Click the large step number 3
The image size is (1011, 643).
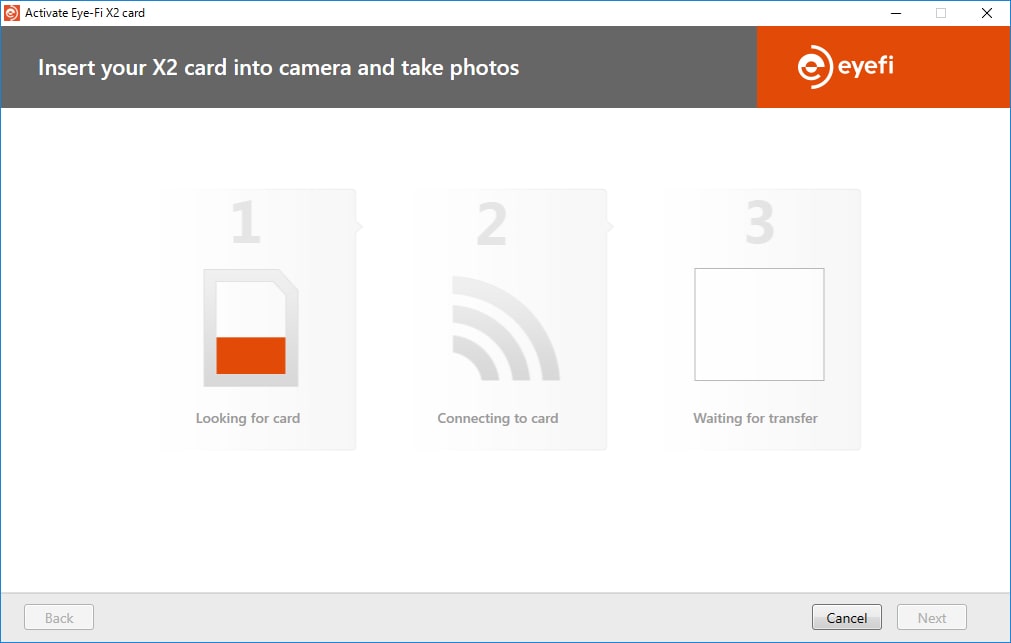click(x=759, y=223)
